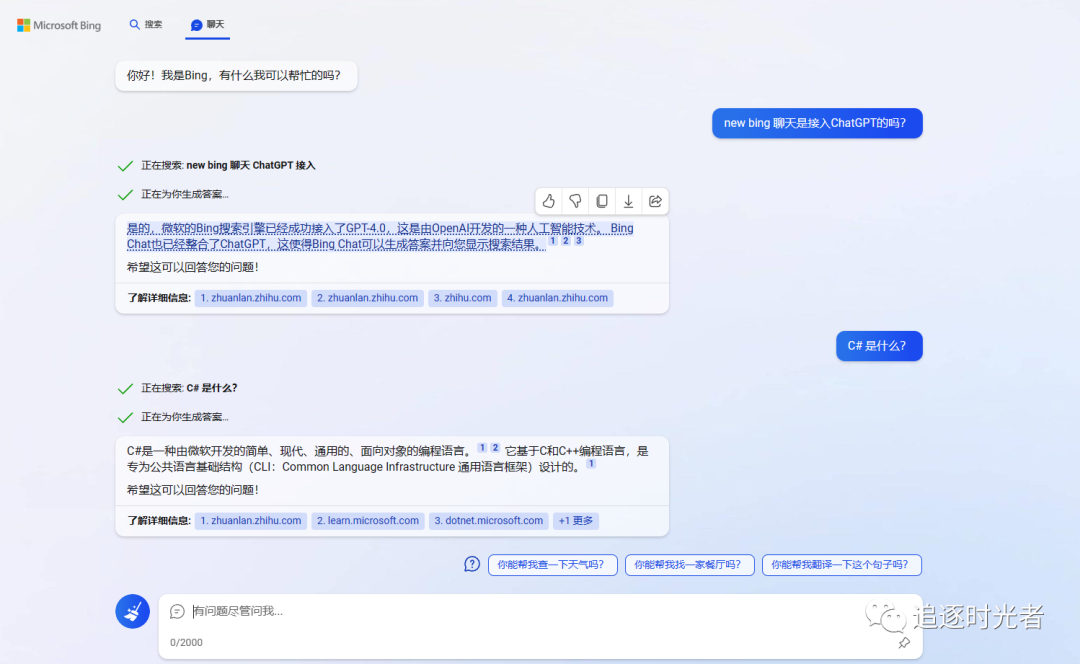Image resolution: width=1080 pixels, height=664 pixels.
Task: Open C# answer's source 1. zhuanlan.zhihu.com
Action: coord(251,521)
